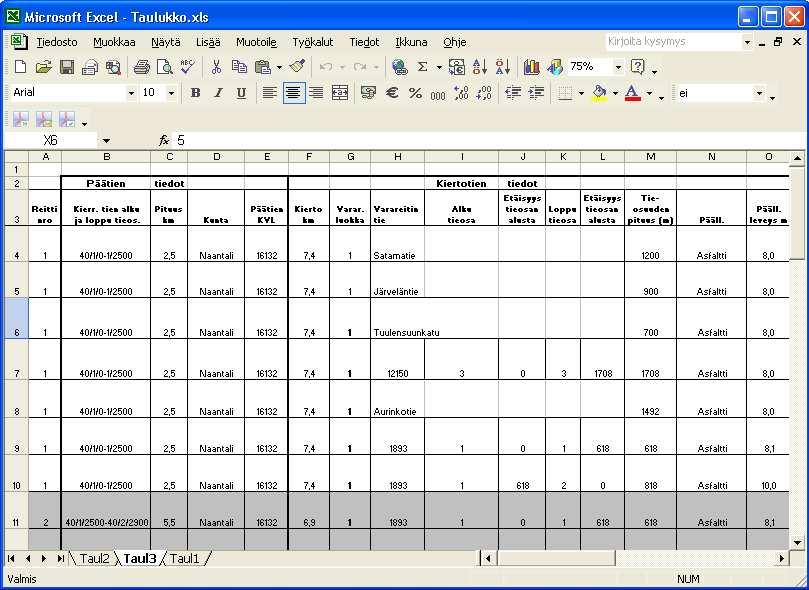Run the ABC spelling check
This screenshot has width=809, height=590.
point(188,67)
